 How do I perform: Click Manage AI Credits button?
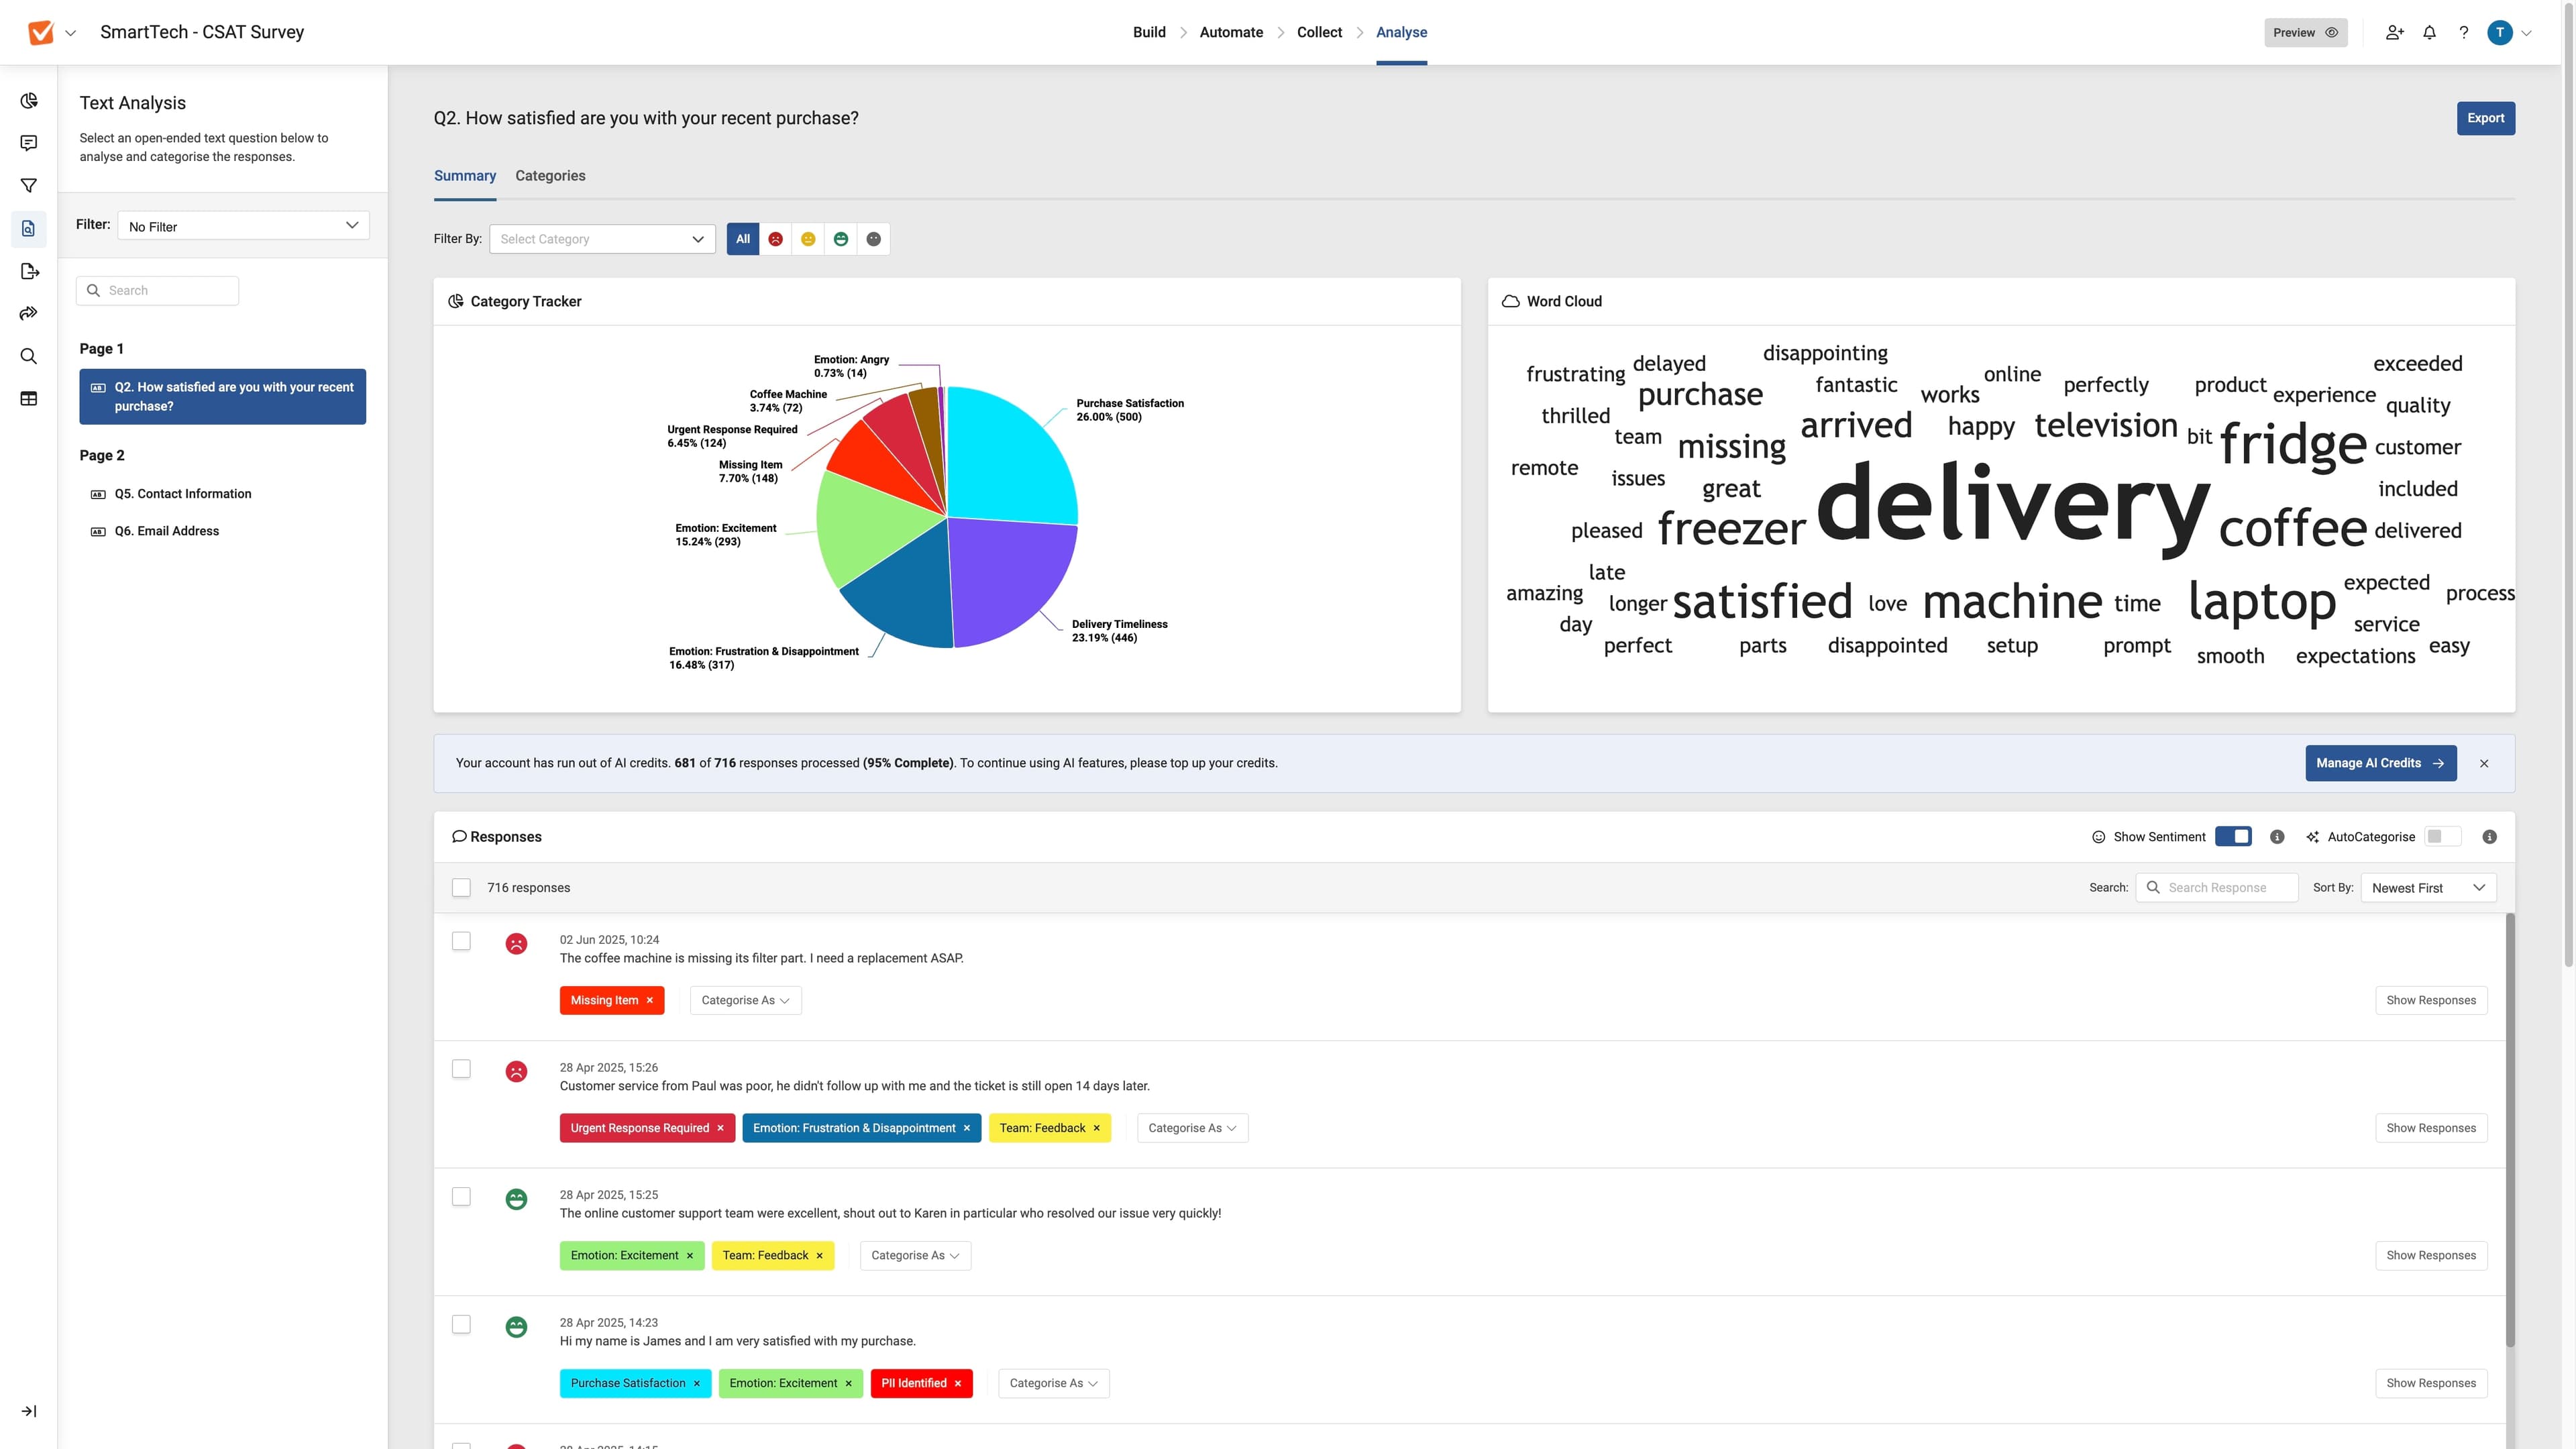(x=2380, y=763)
